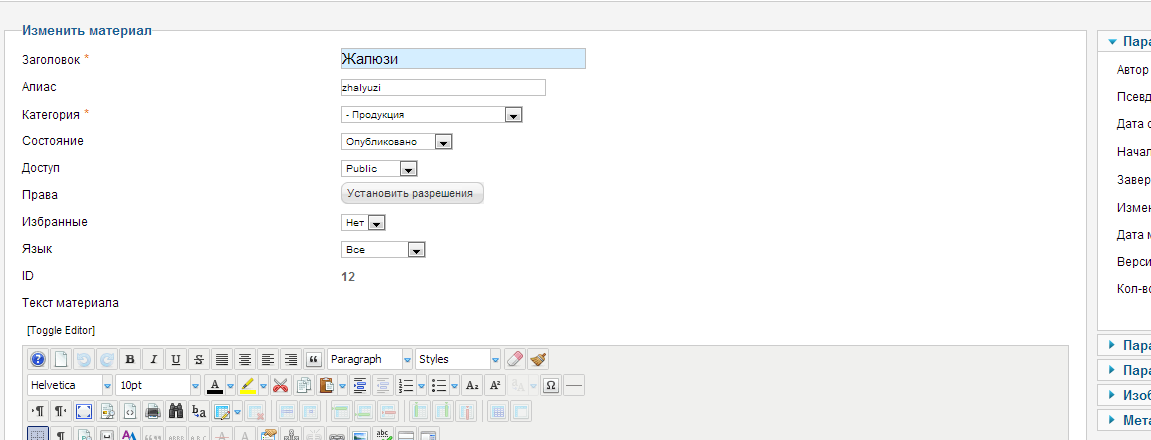Open Find with the binoculars icon

(x=175, y=411)
